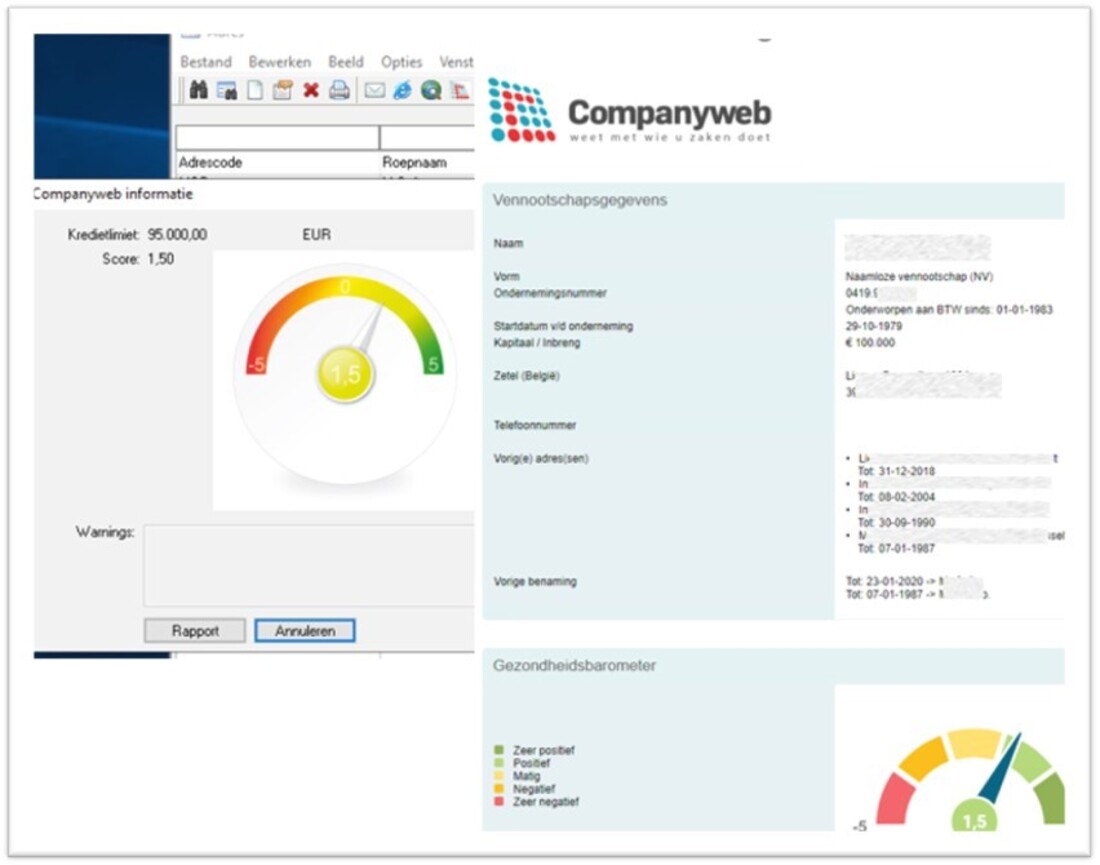
Task: Click the filter field above Adrescode
Action: point(277,137)
